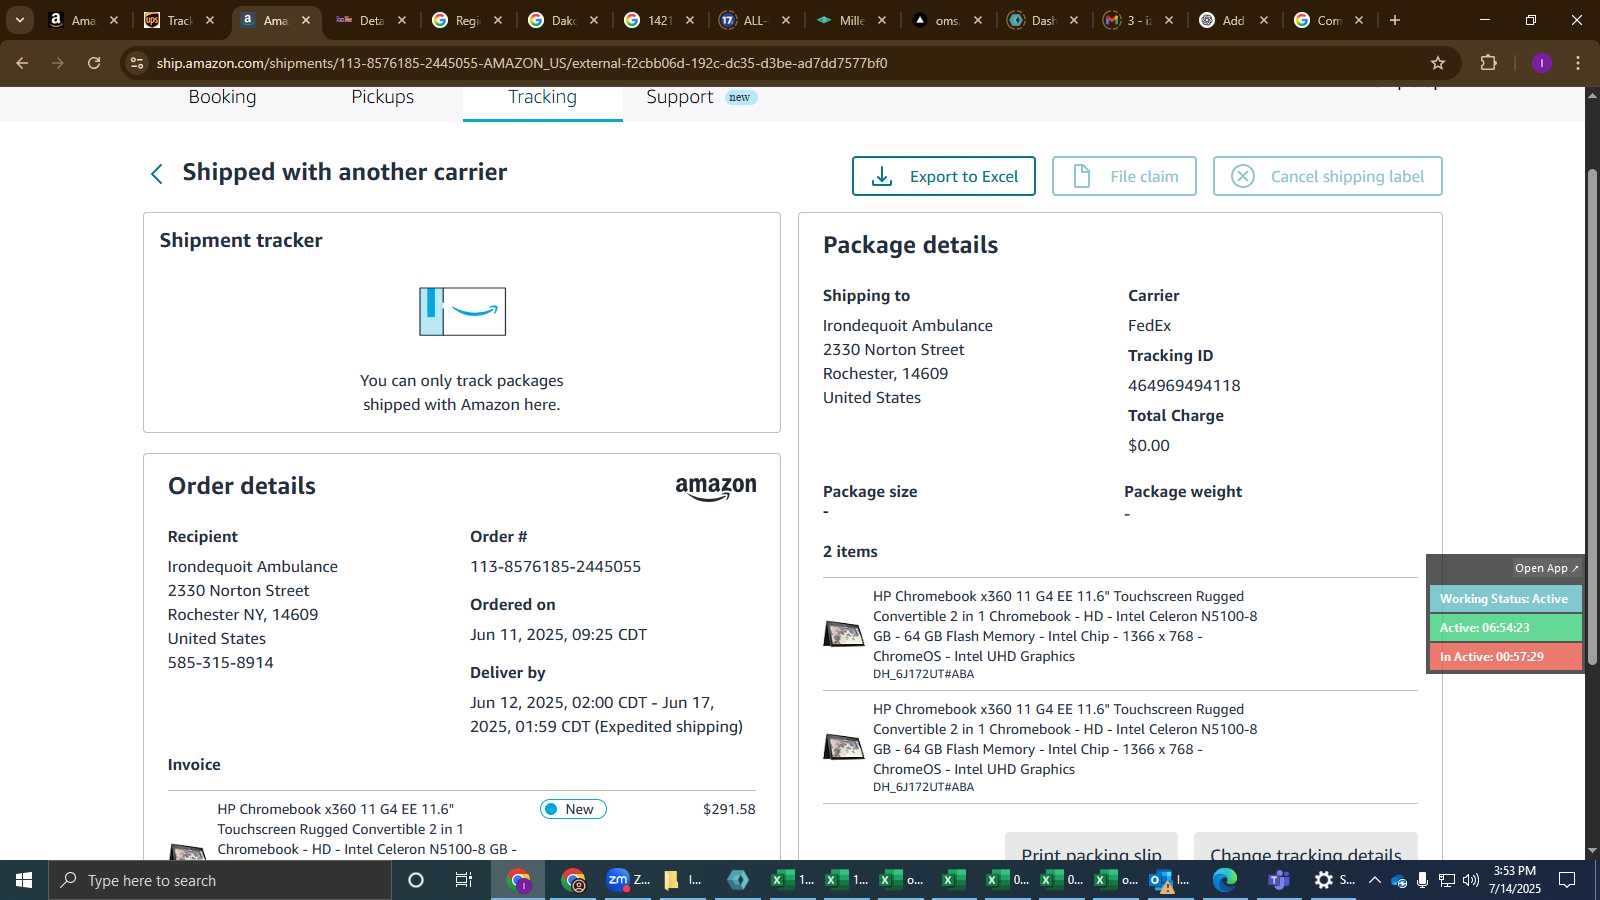Click Print packing slip button
Image resolution: width=1600 pixels, height=900 pixels.
(x=1091, y=846)
